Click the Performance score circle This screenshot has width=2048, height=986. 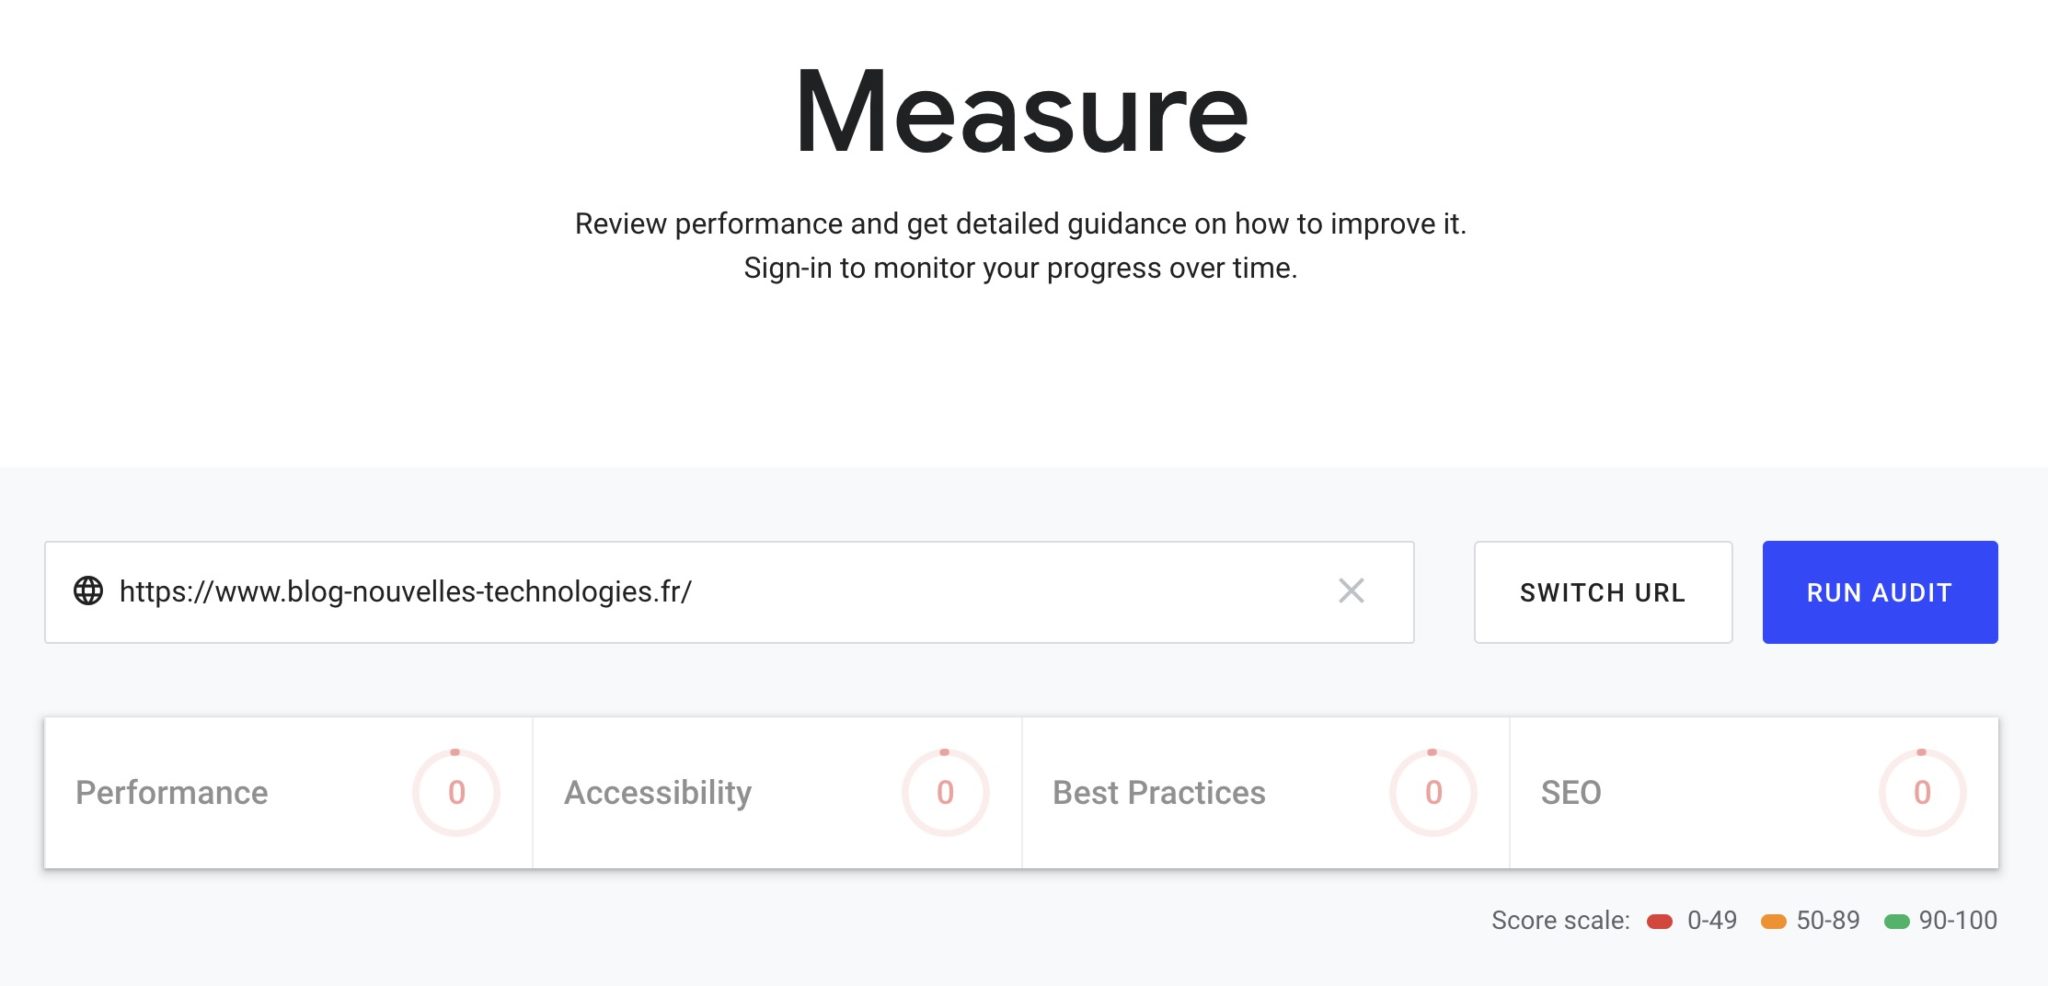click(456, 792)
